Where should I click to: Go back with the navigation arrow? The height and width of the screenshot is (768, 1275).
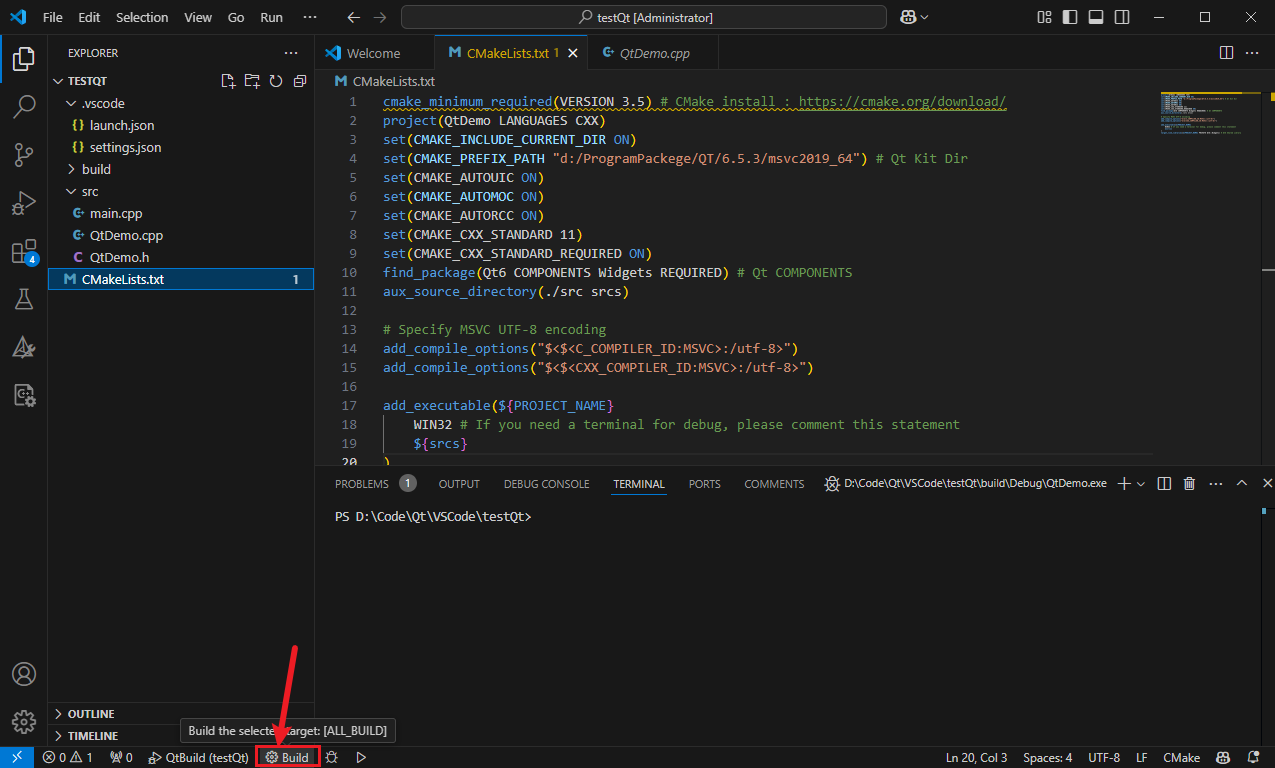pos(353,17)
